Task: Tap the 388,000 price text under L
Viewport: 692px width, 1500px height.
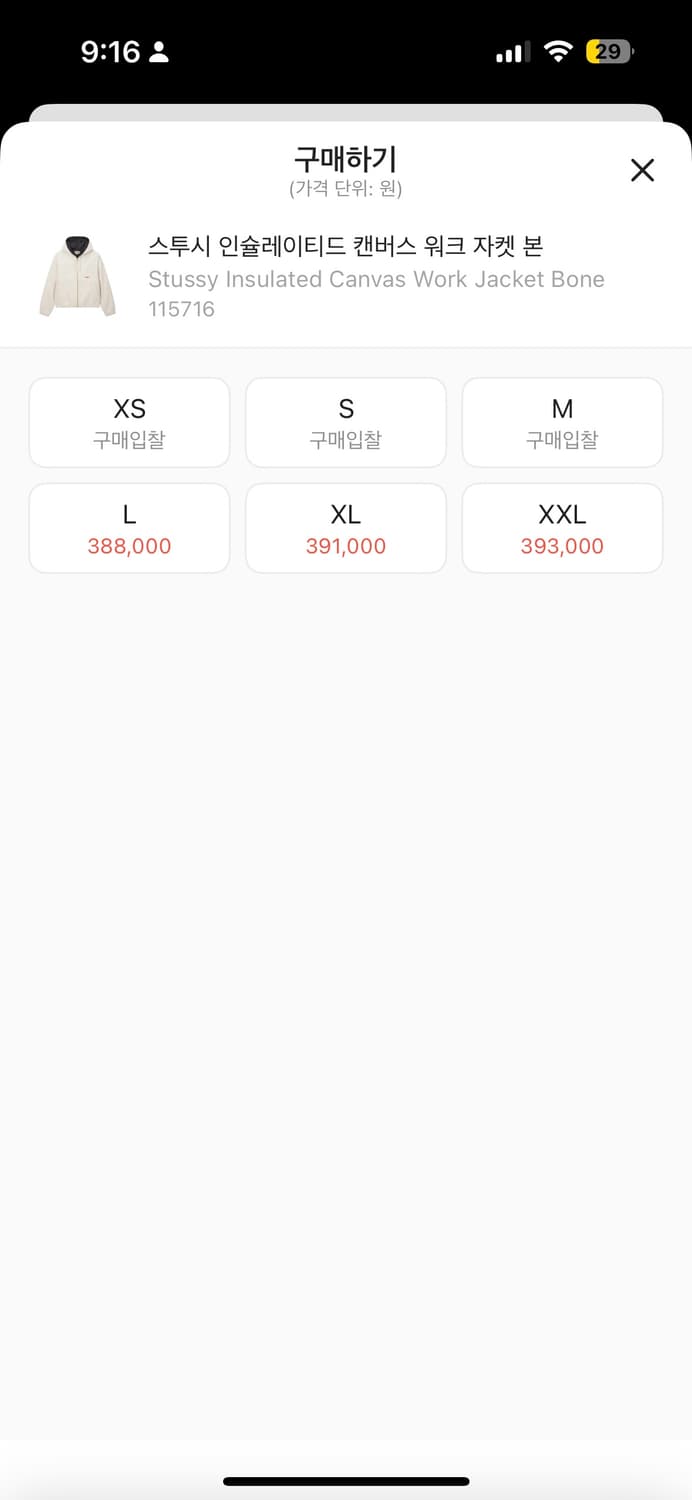Action: click(129, 546)
